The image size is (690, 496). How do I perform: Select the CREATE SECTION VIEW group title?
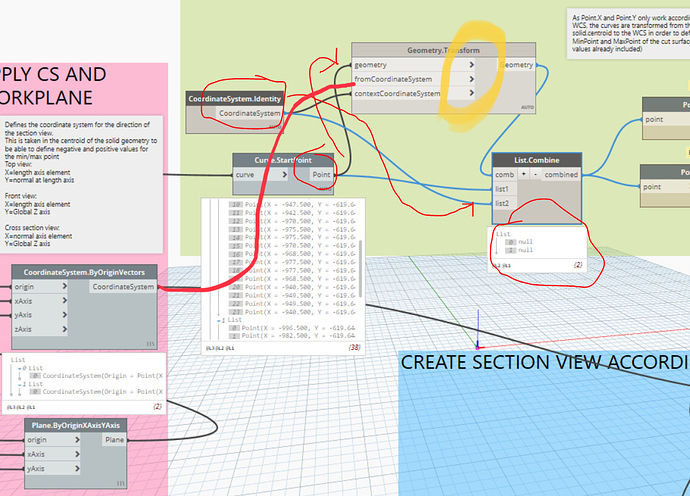click(x=545, y=362)
